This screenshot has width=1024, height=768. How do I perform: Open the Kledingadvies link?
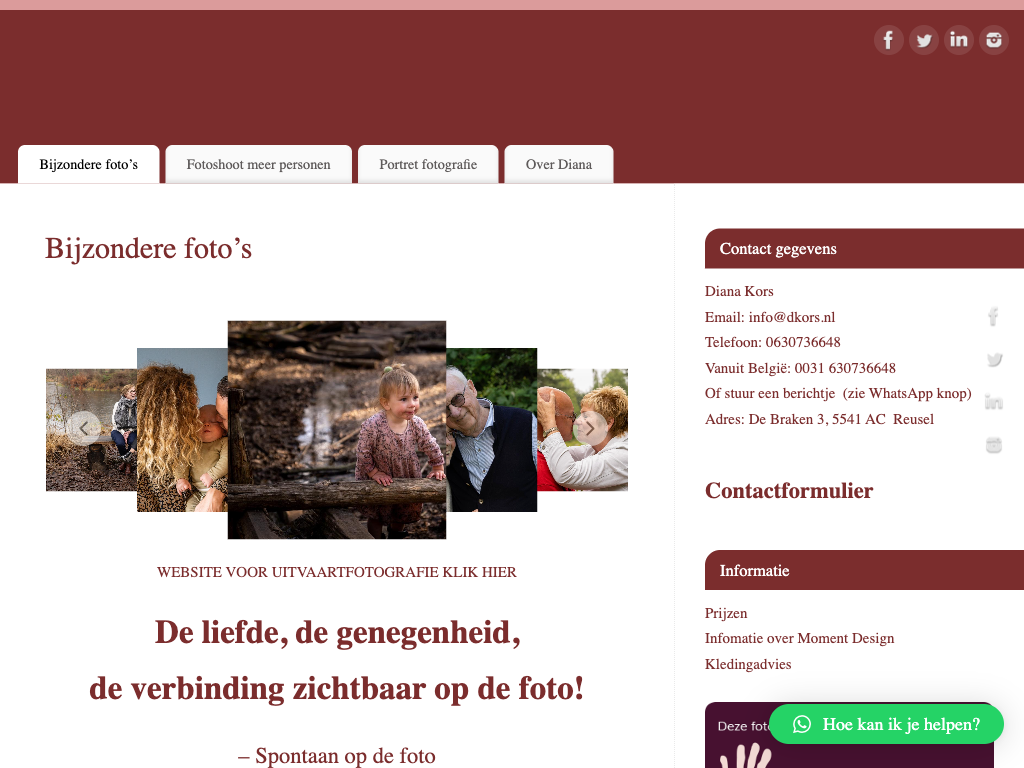point(748,664)
